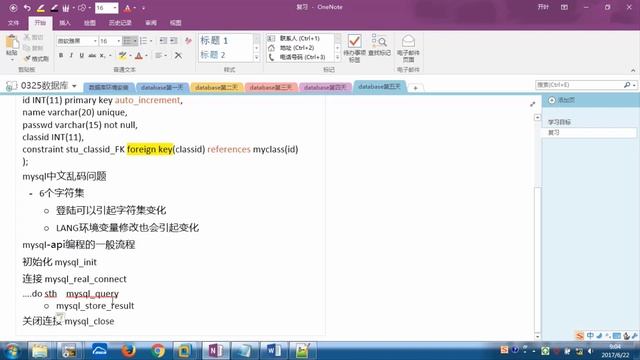640x360 pixels.
Task: Select the 标题 2 heading style
Action: tap(213, 55)
